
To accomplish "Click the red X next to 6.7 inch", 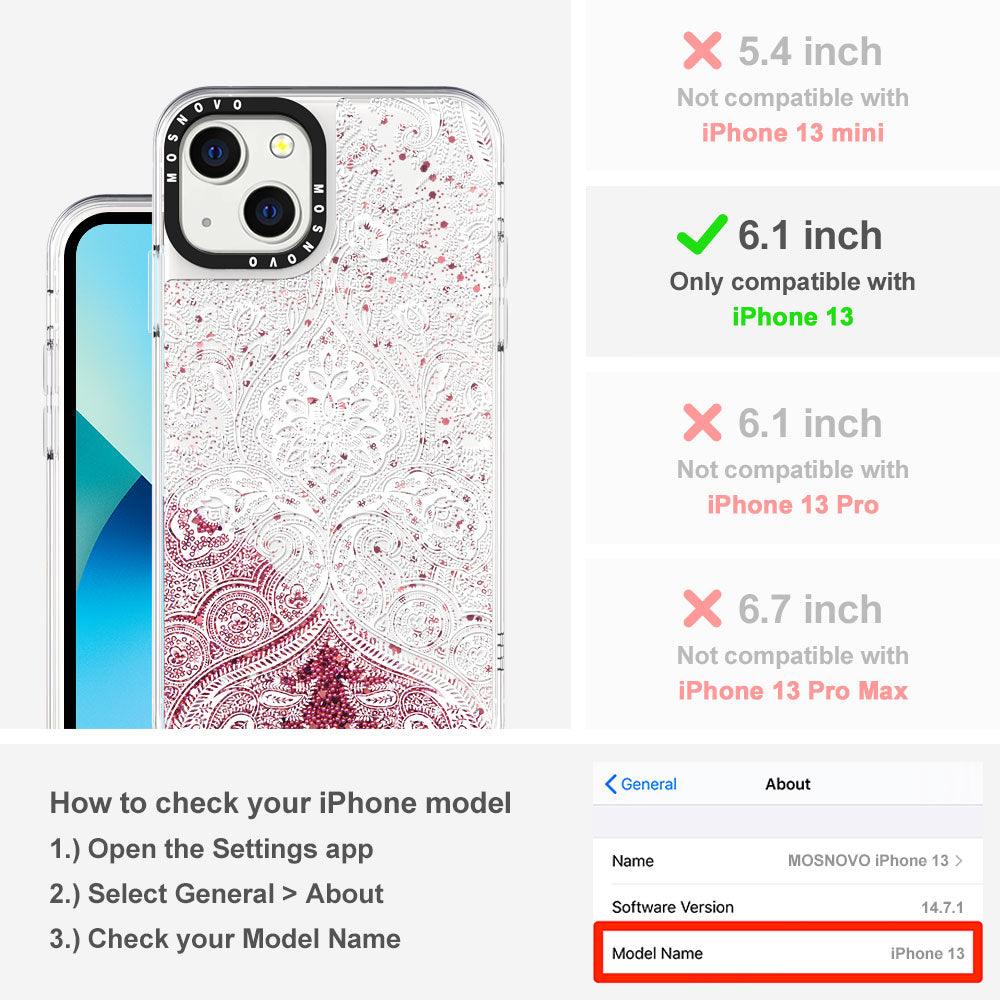I will tap(702, 608).
